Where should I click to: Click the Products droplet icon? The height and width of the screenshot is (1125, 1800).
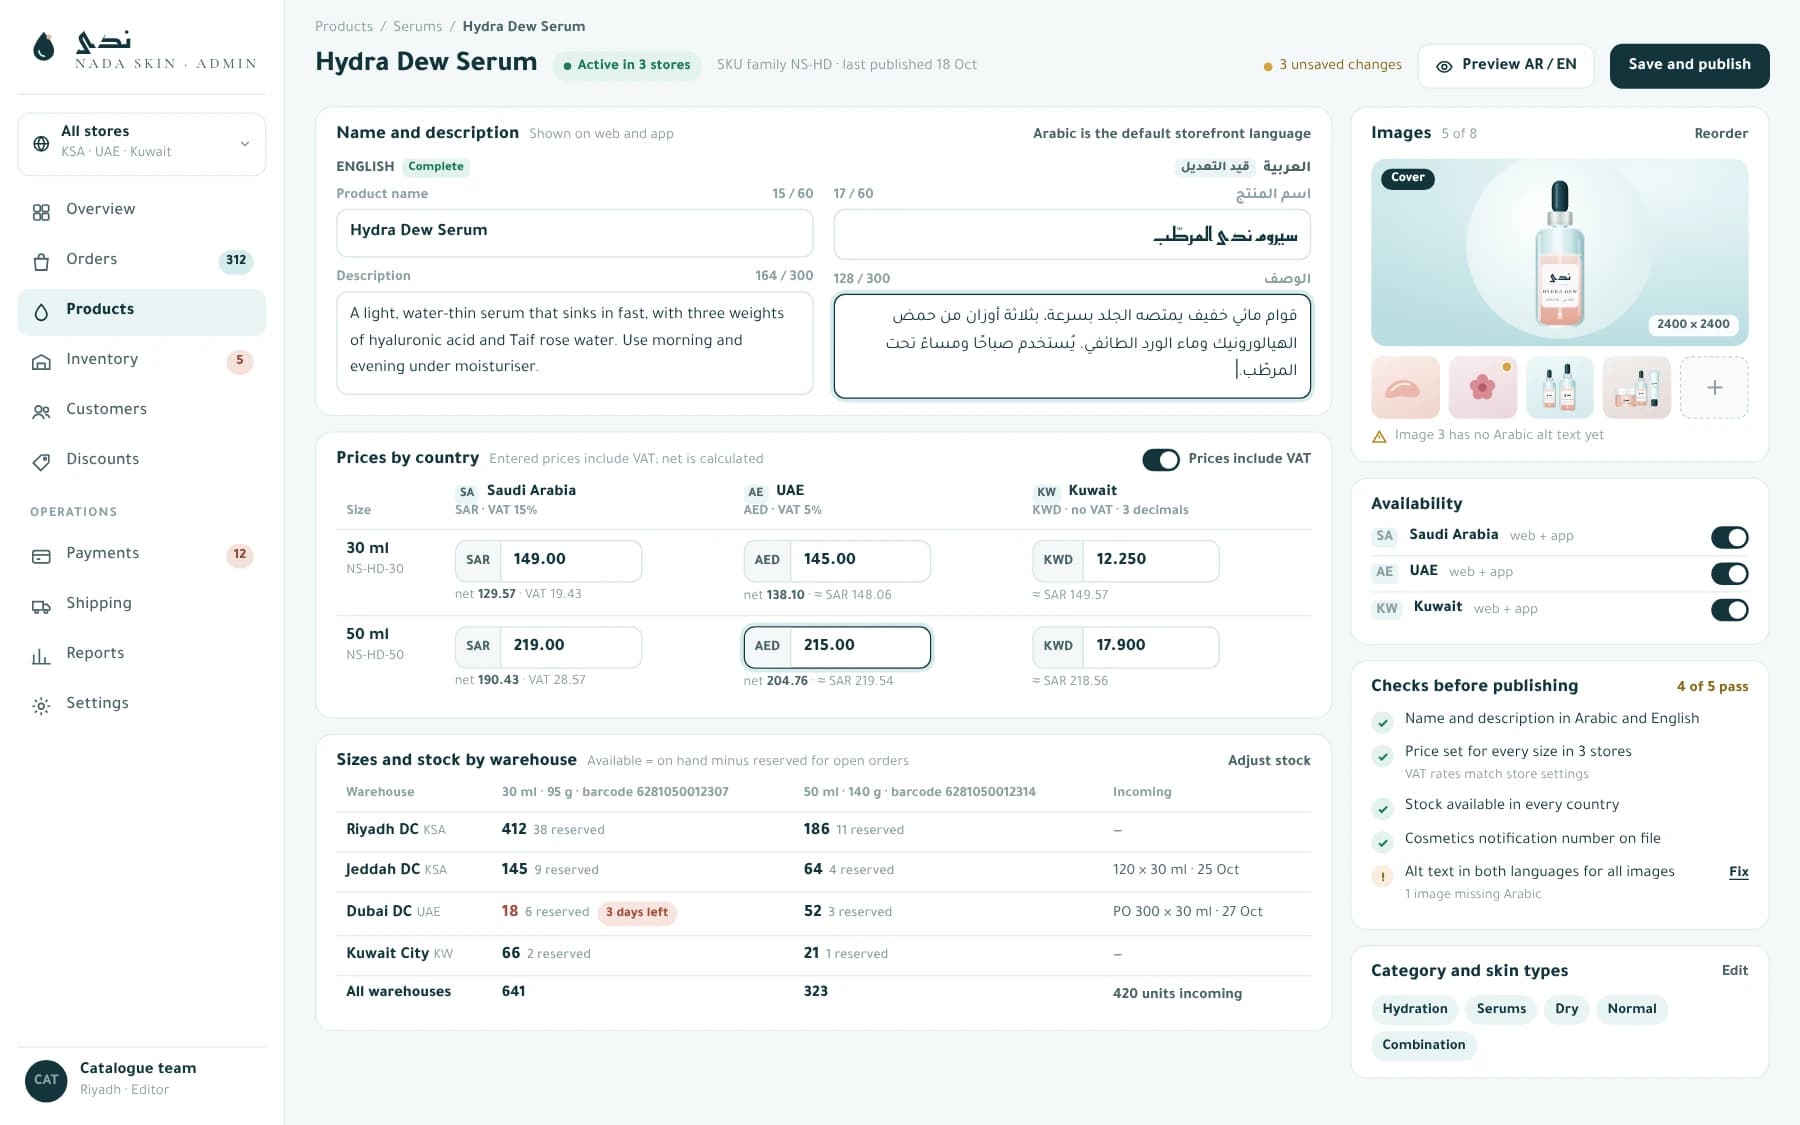(41, 312)
